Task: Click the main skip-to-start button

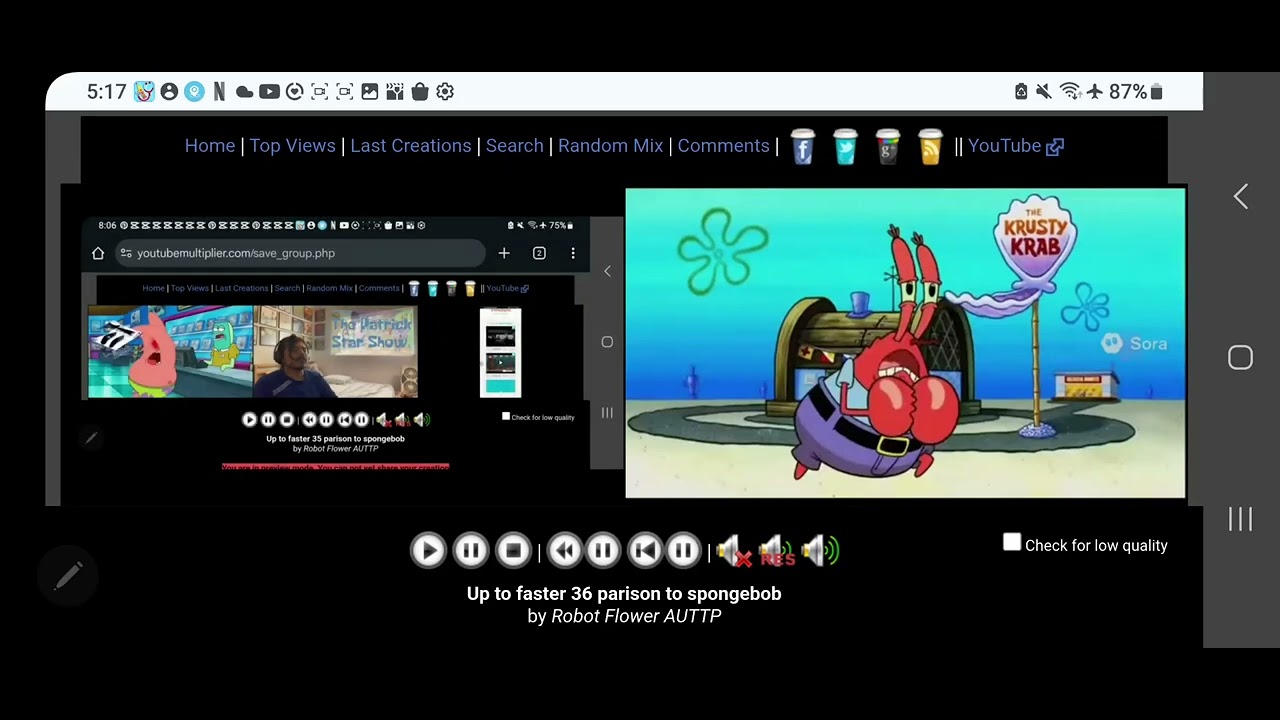Action: click(645, 550)
